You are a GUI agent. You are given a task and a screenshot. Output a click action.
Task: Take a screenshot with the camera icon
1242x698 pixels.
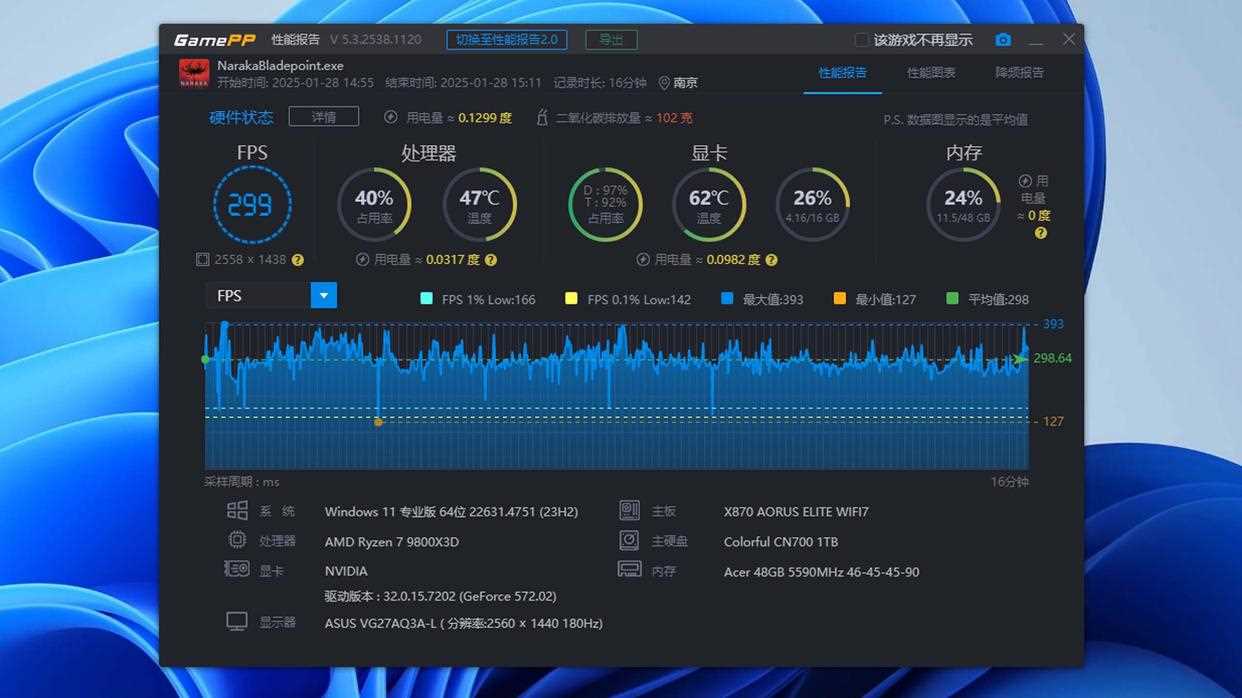coord(1003,40)
